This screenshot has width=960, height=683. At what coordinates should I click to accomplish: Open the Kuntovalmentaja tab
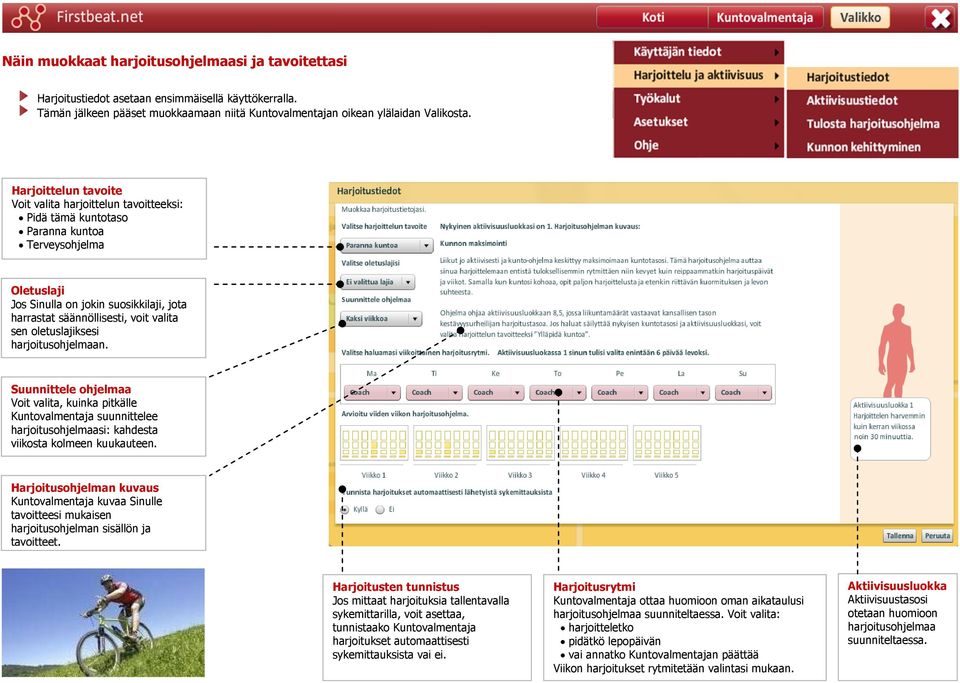765,17
